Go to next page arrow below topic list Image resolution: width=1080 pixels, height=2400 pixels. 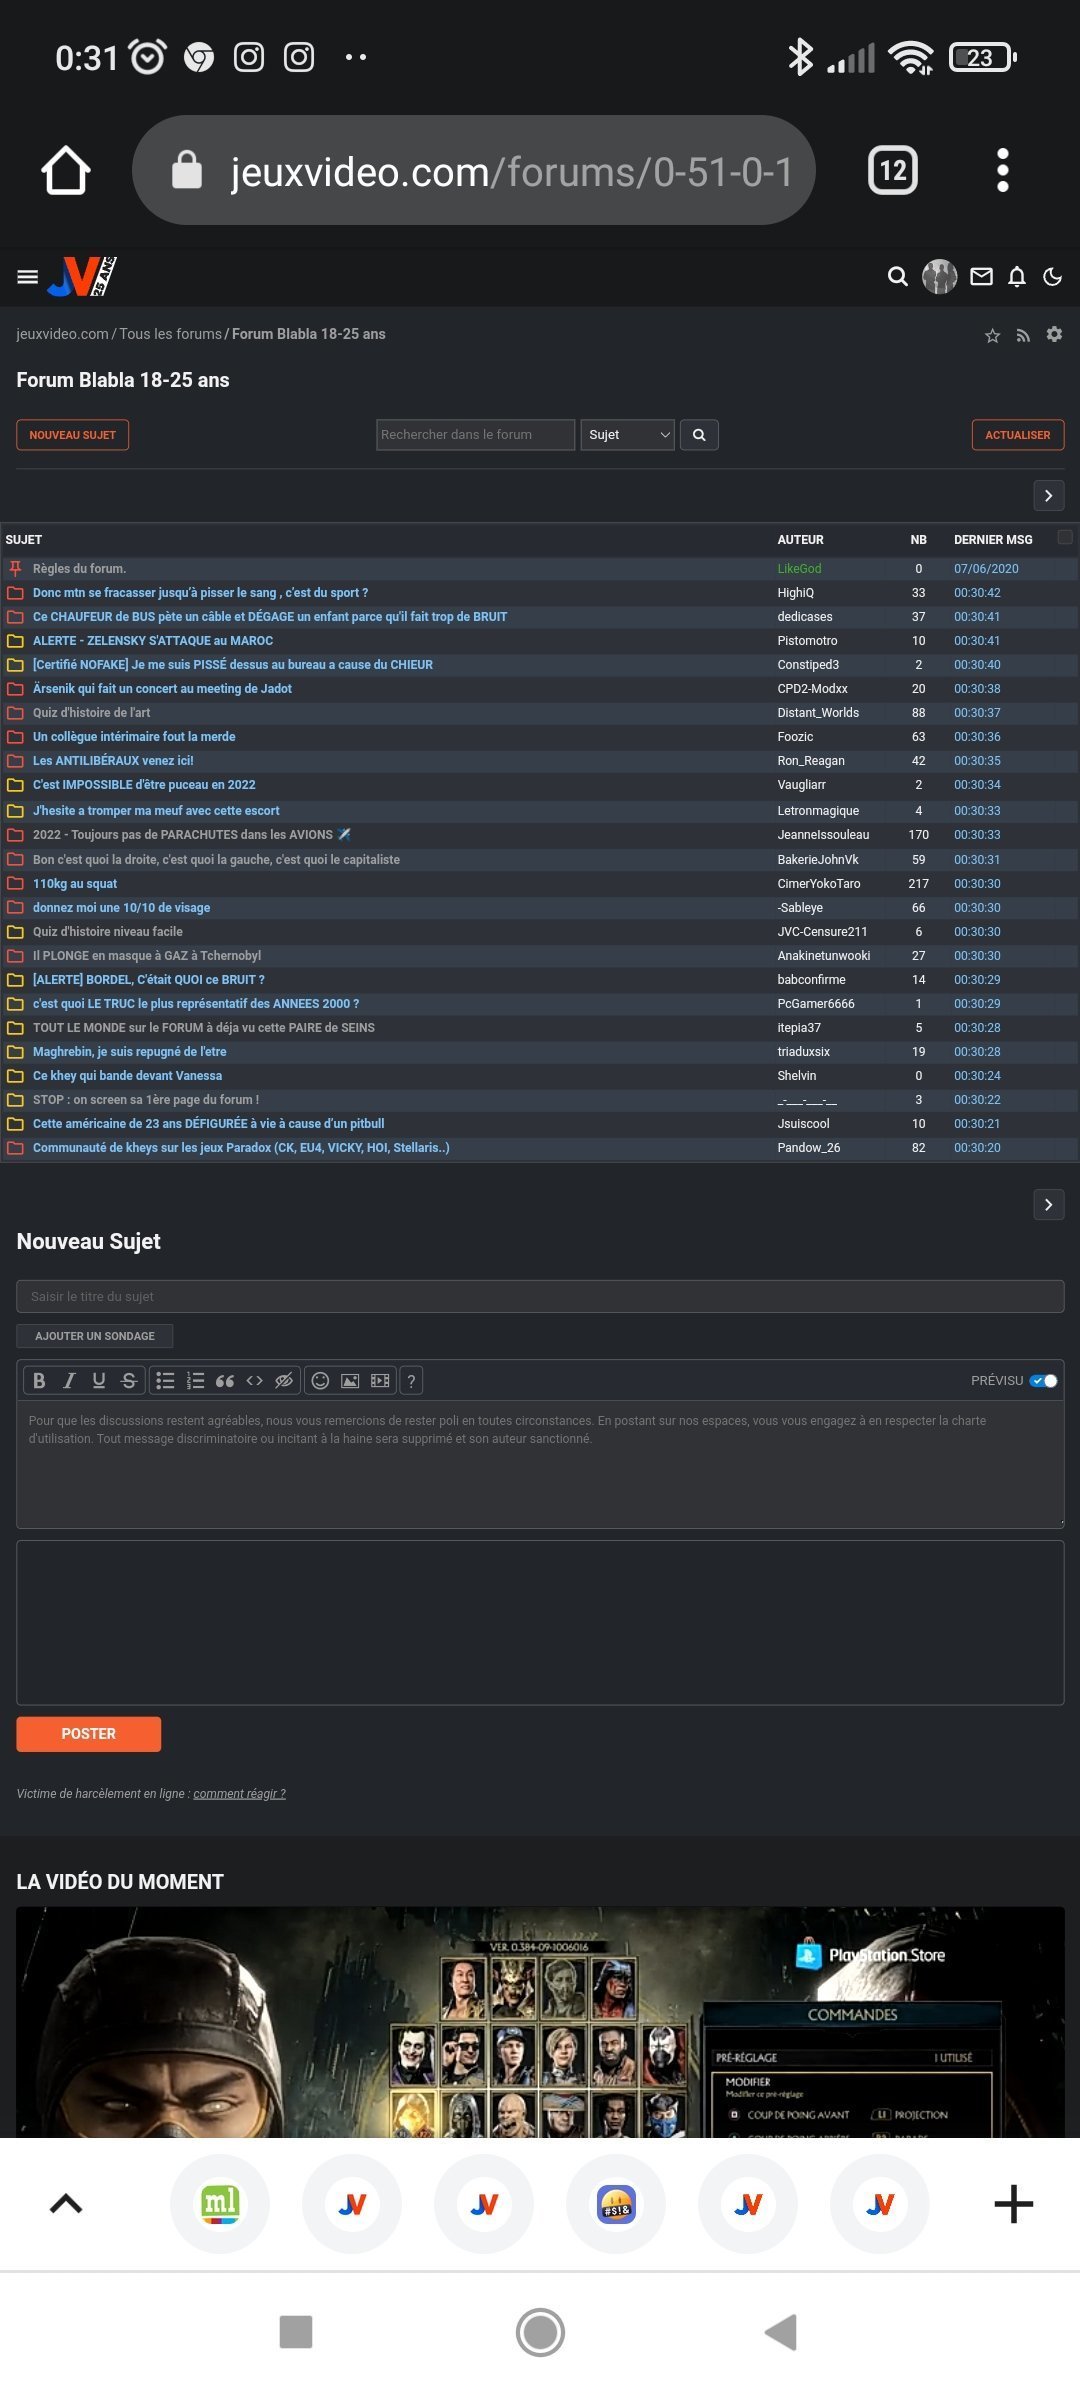[1048, 1205]
